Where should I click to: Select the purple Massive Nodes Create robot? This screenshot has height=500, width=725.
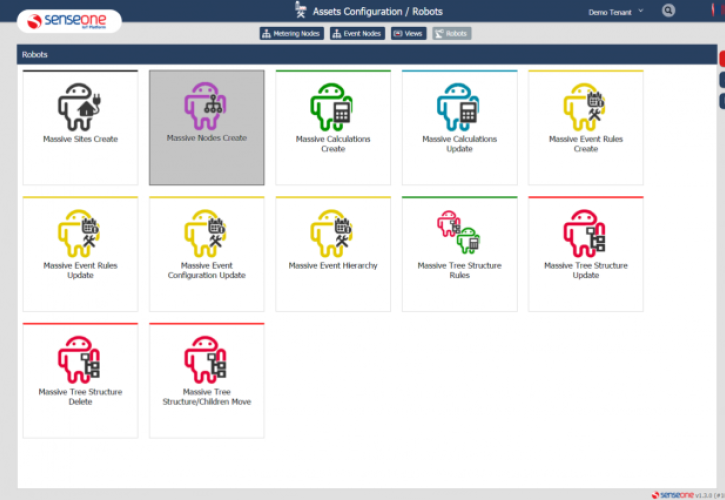coord(207,127)
